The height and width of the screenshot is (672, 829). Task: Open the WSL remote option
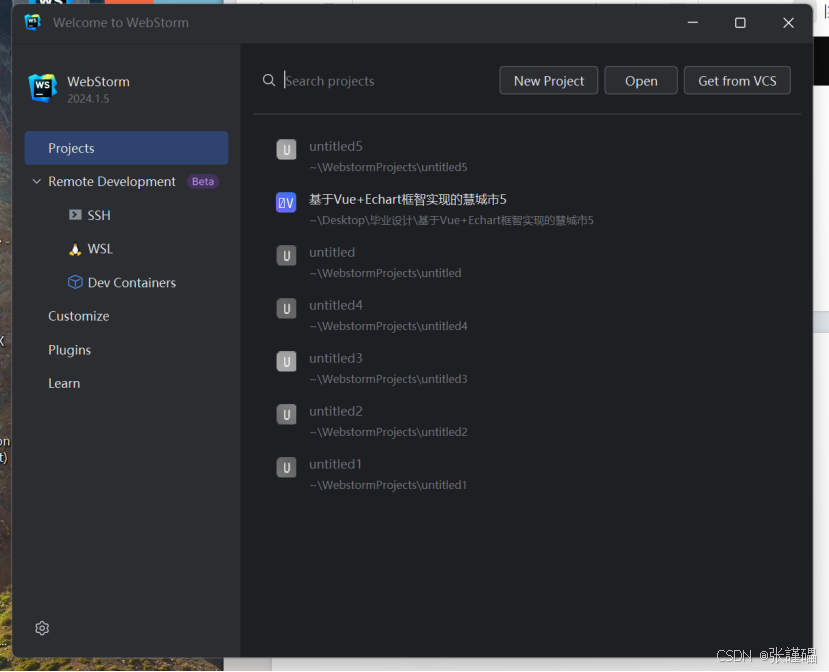coord(100,249)
